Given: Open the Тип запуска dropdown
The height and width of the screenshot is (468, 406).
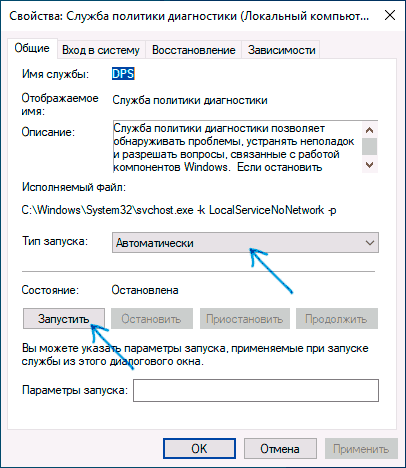Looking at the screenshot, I should pos(245,243).
